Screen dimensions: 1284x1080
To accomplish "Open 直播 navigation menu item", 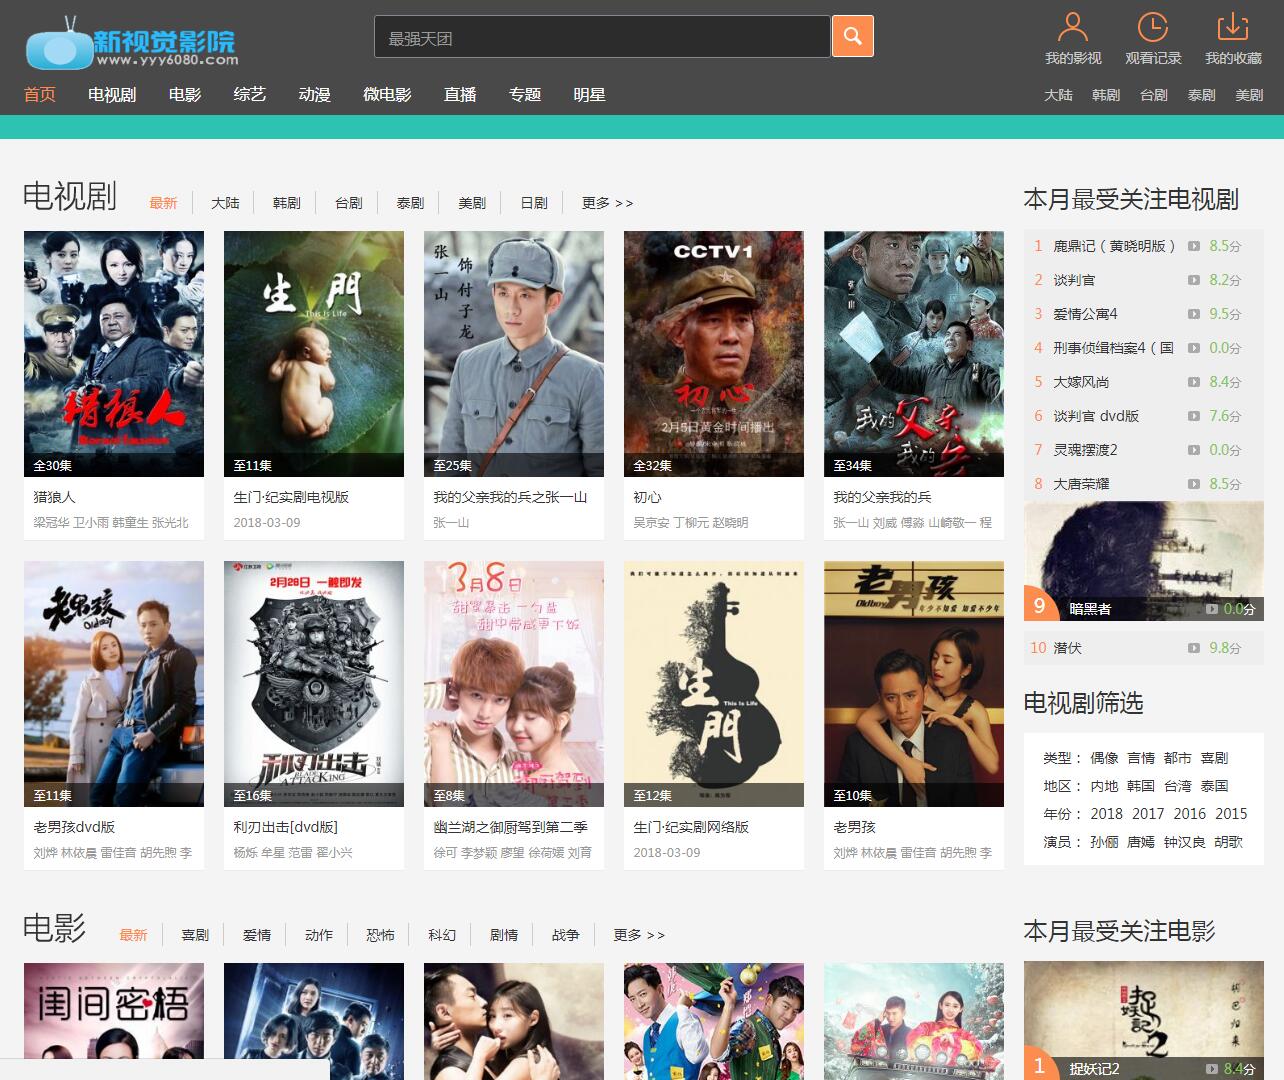I will tap(460, 95).
